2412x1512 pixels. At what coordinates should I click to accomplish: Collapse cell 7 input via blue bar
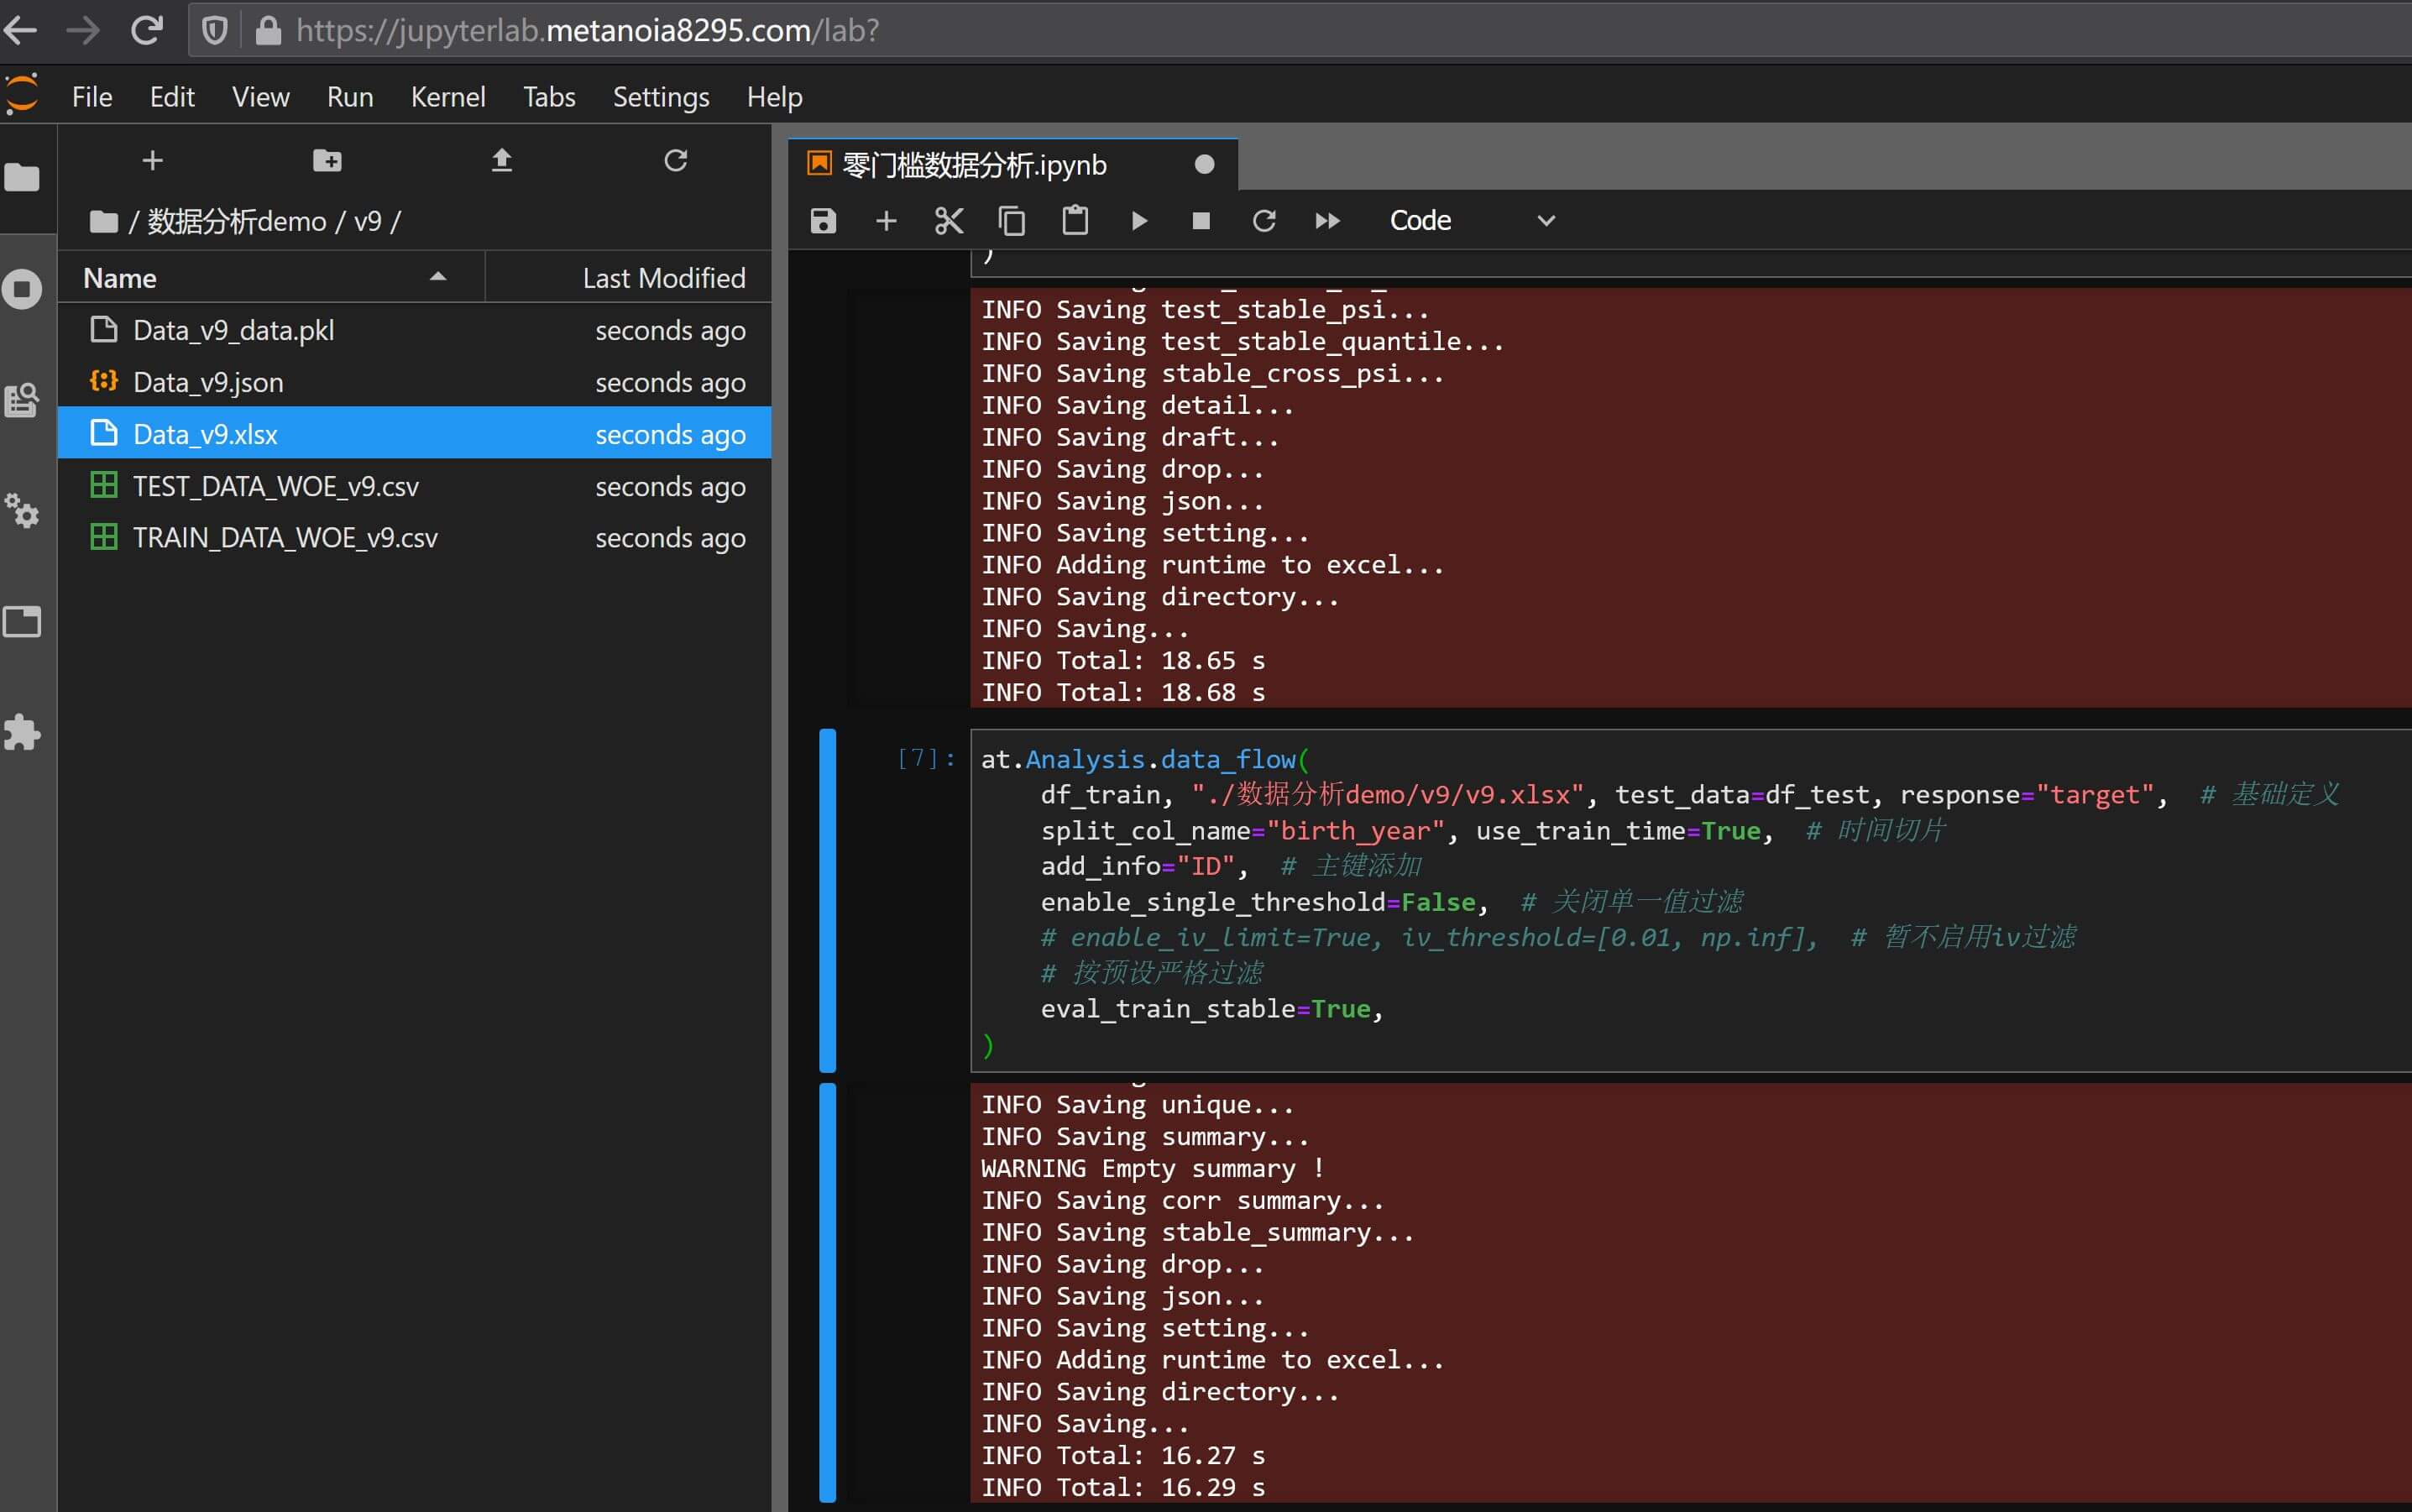click(x=827, y=900)
